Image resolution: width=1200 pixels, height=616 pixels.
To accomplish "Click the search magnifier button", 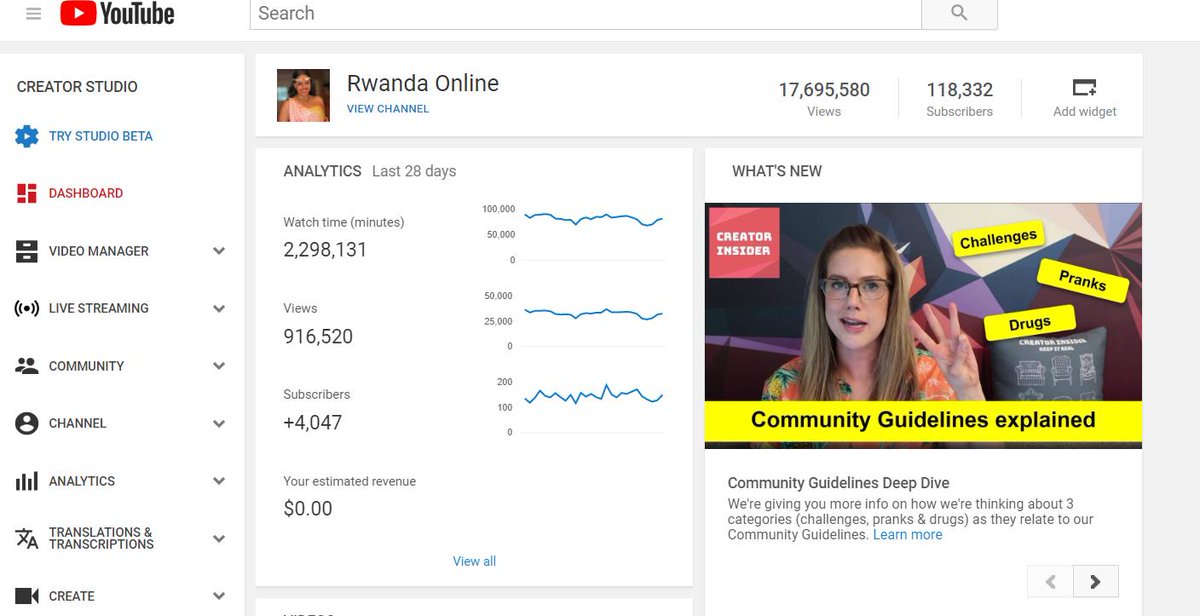I will point(959,13).
